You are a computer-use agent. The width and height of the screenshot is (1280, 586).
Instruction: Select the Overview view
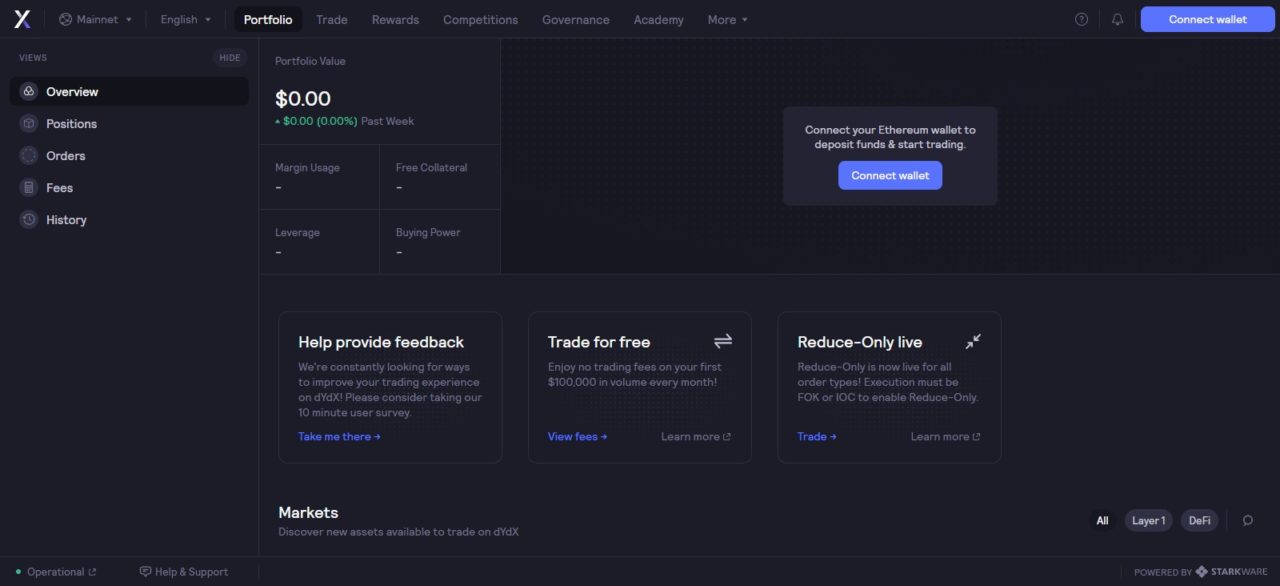[x=129, y=91]
